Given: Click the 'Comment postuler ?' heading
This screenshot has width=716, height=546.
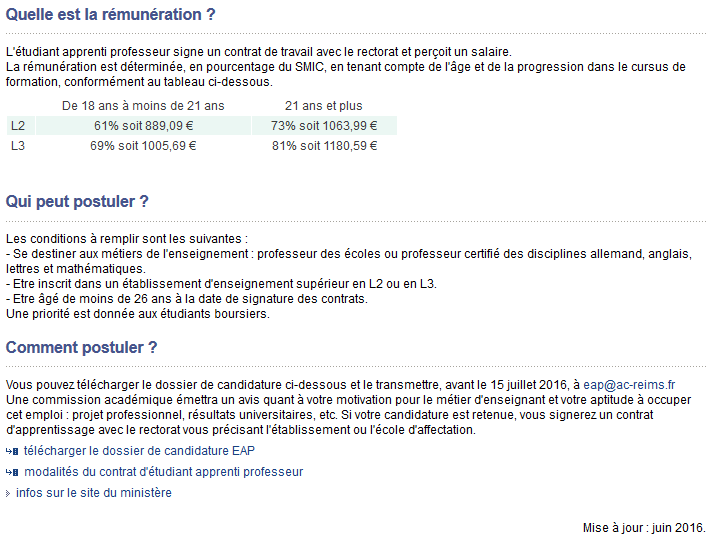Looking at the screenshot, I should 81,347.
